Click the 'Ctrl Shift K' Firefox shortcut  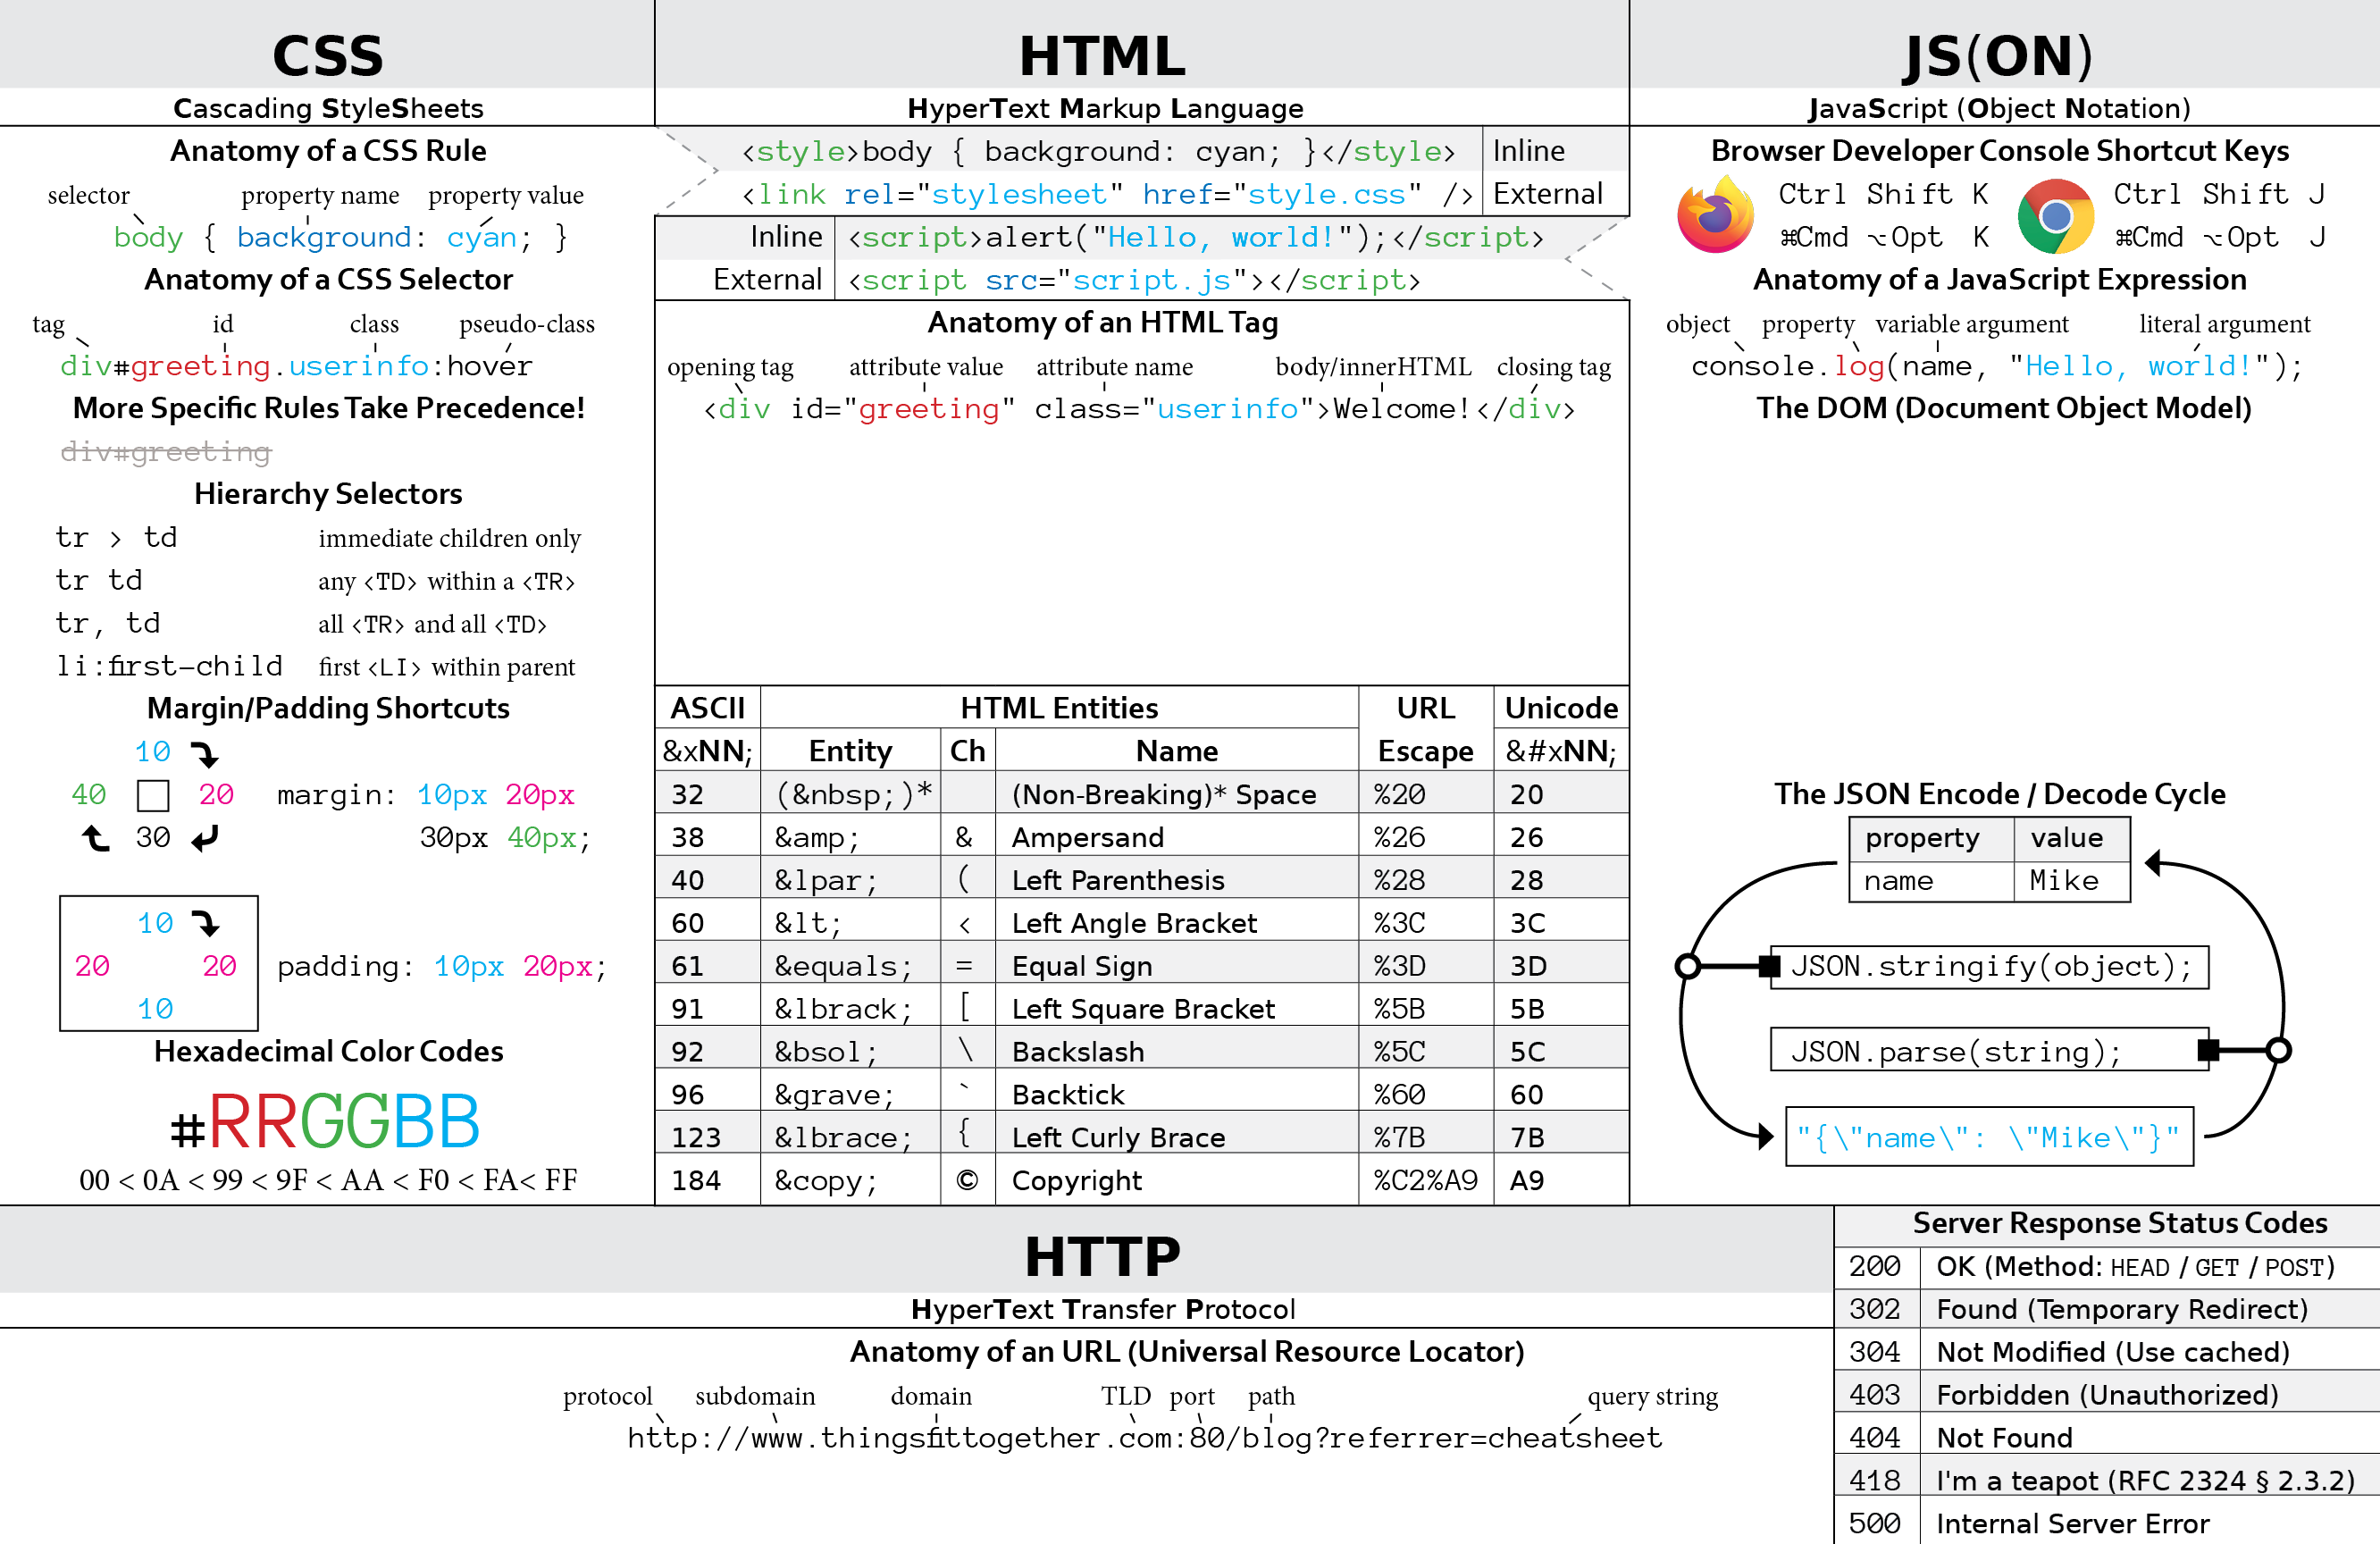tap(1883, 194)
